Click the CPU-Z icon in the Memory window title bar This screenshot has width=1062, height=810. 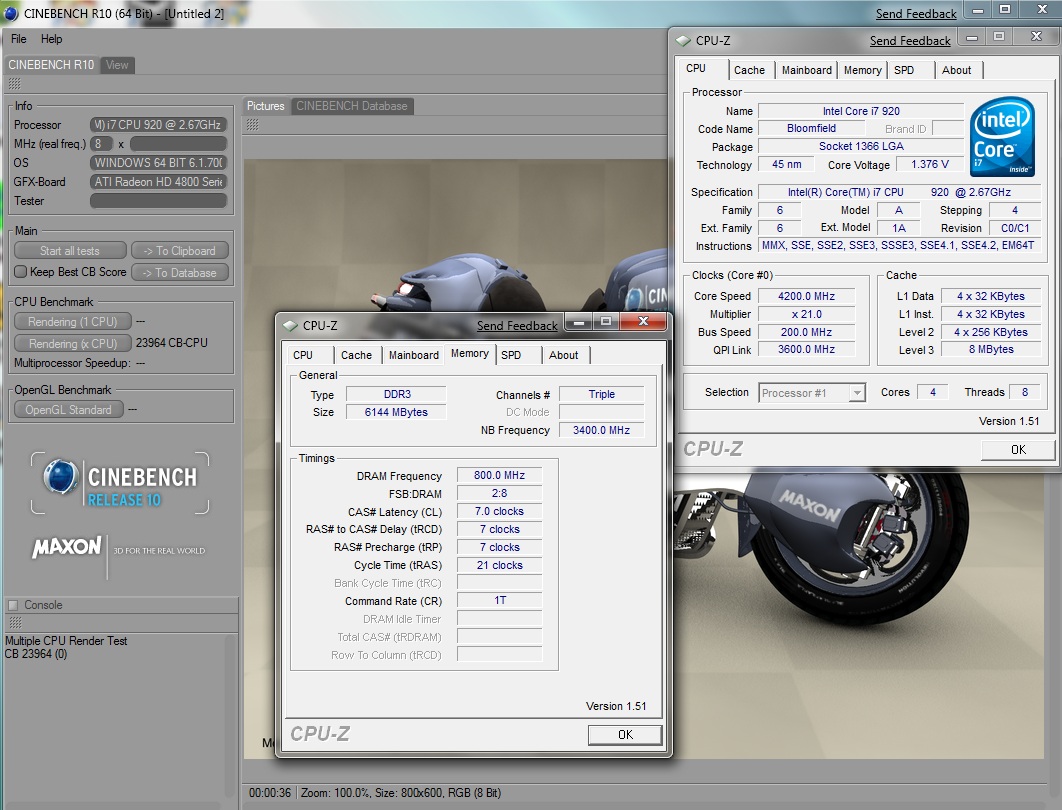pyautogui.click(x=291, y=326)
